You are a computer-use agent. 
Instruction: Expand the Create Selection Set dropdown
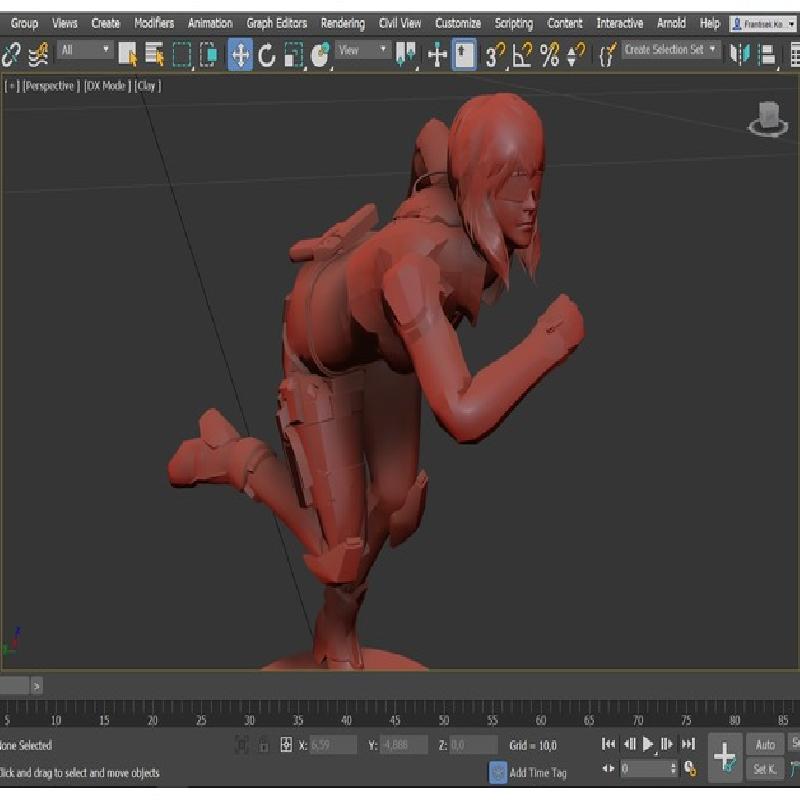671,50
